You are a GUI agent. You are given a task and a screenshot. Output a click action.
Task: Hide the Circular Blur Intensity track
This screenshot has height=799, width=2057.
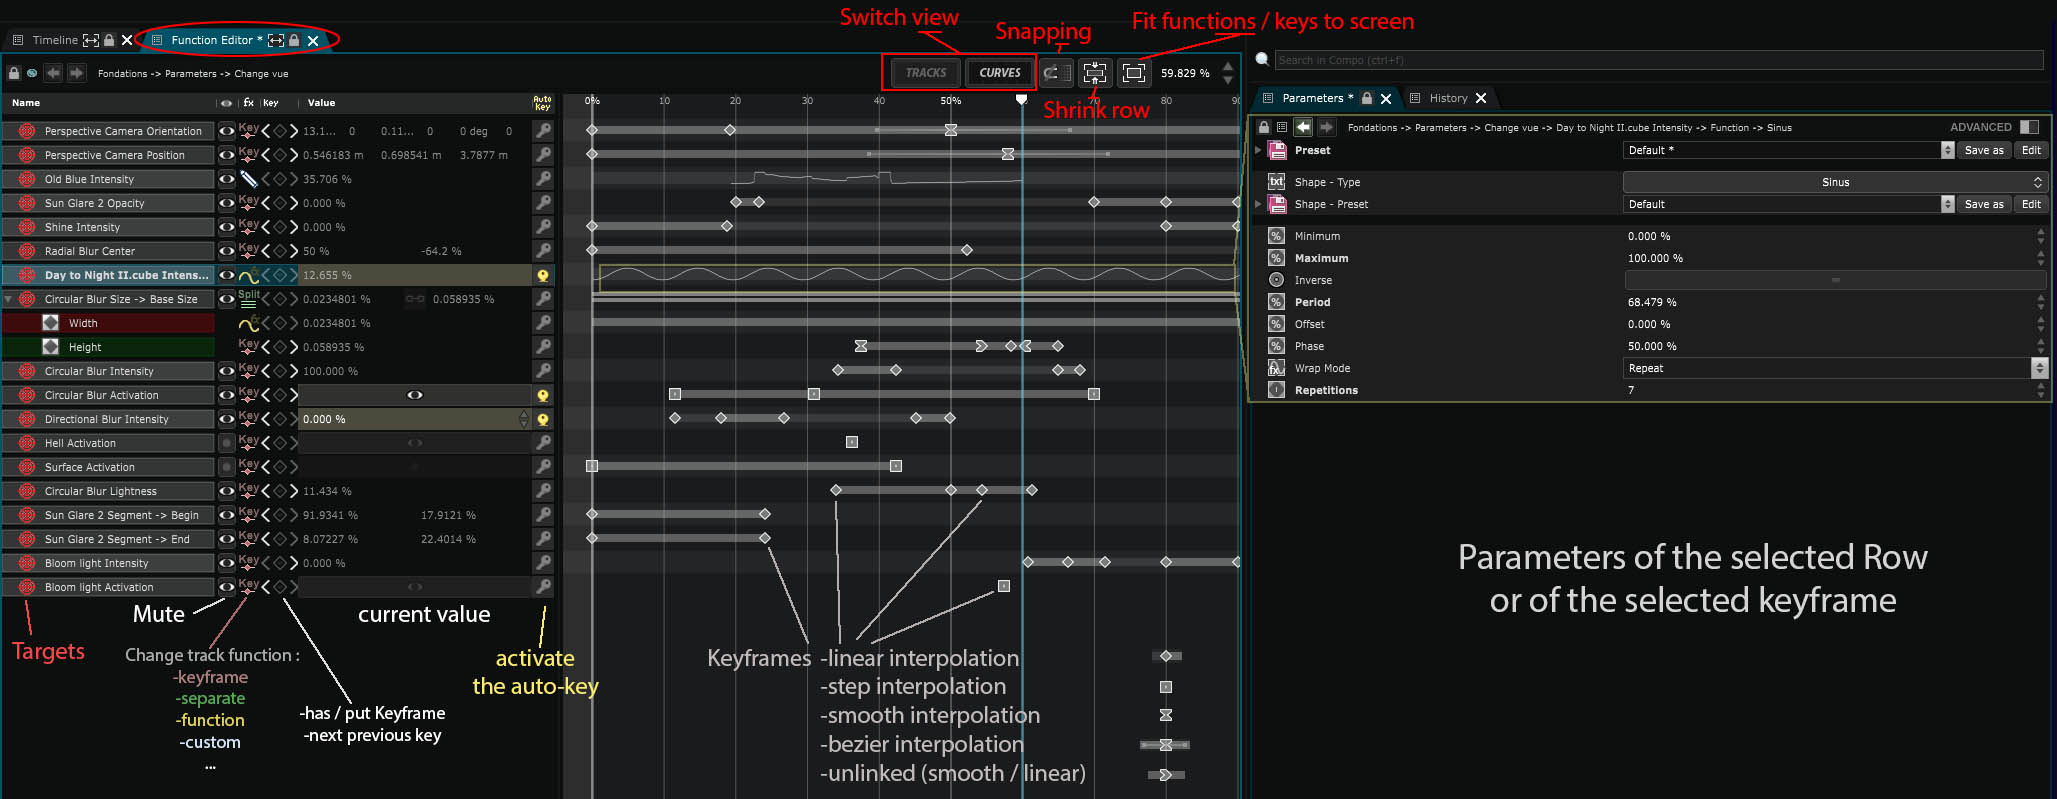(227, 371)
